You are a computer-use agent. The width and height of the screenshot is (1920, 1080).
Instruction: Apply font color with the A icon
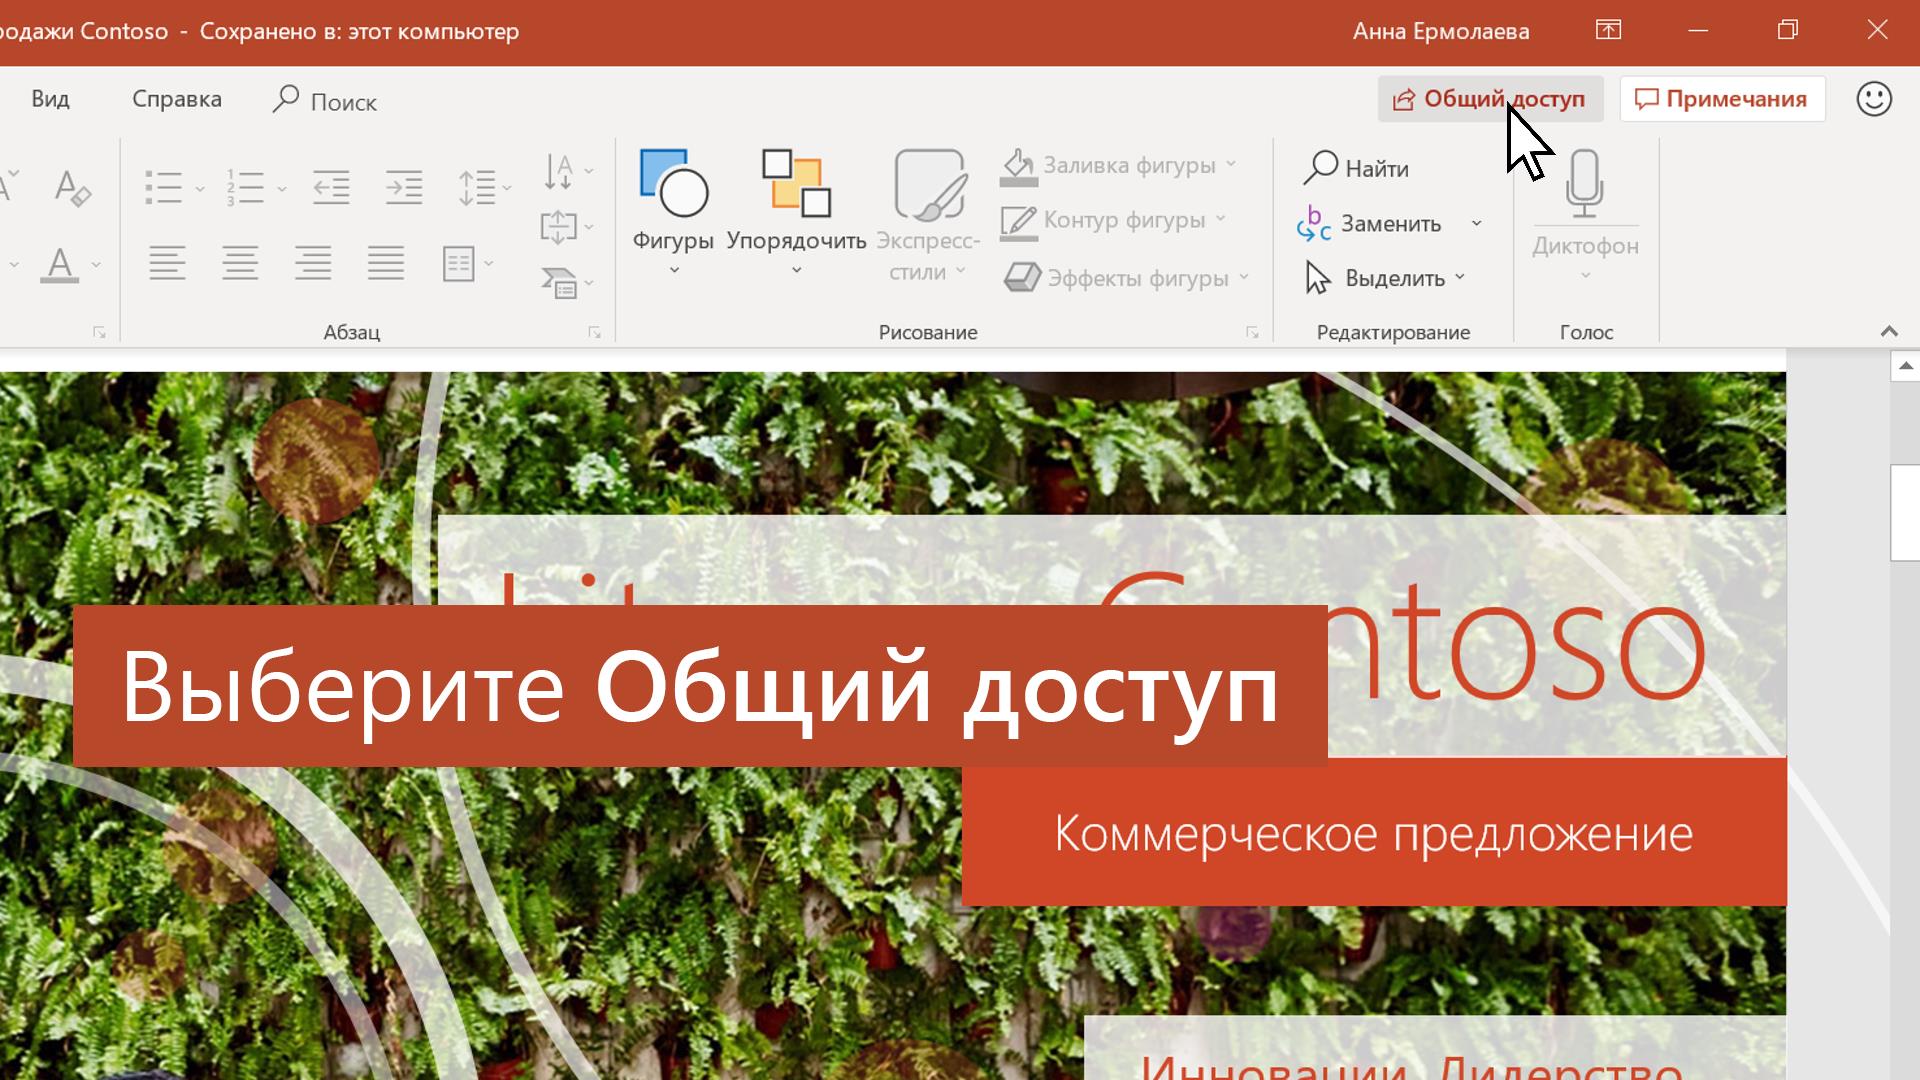click(x=60, y=265)
